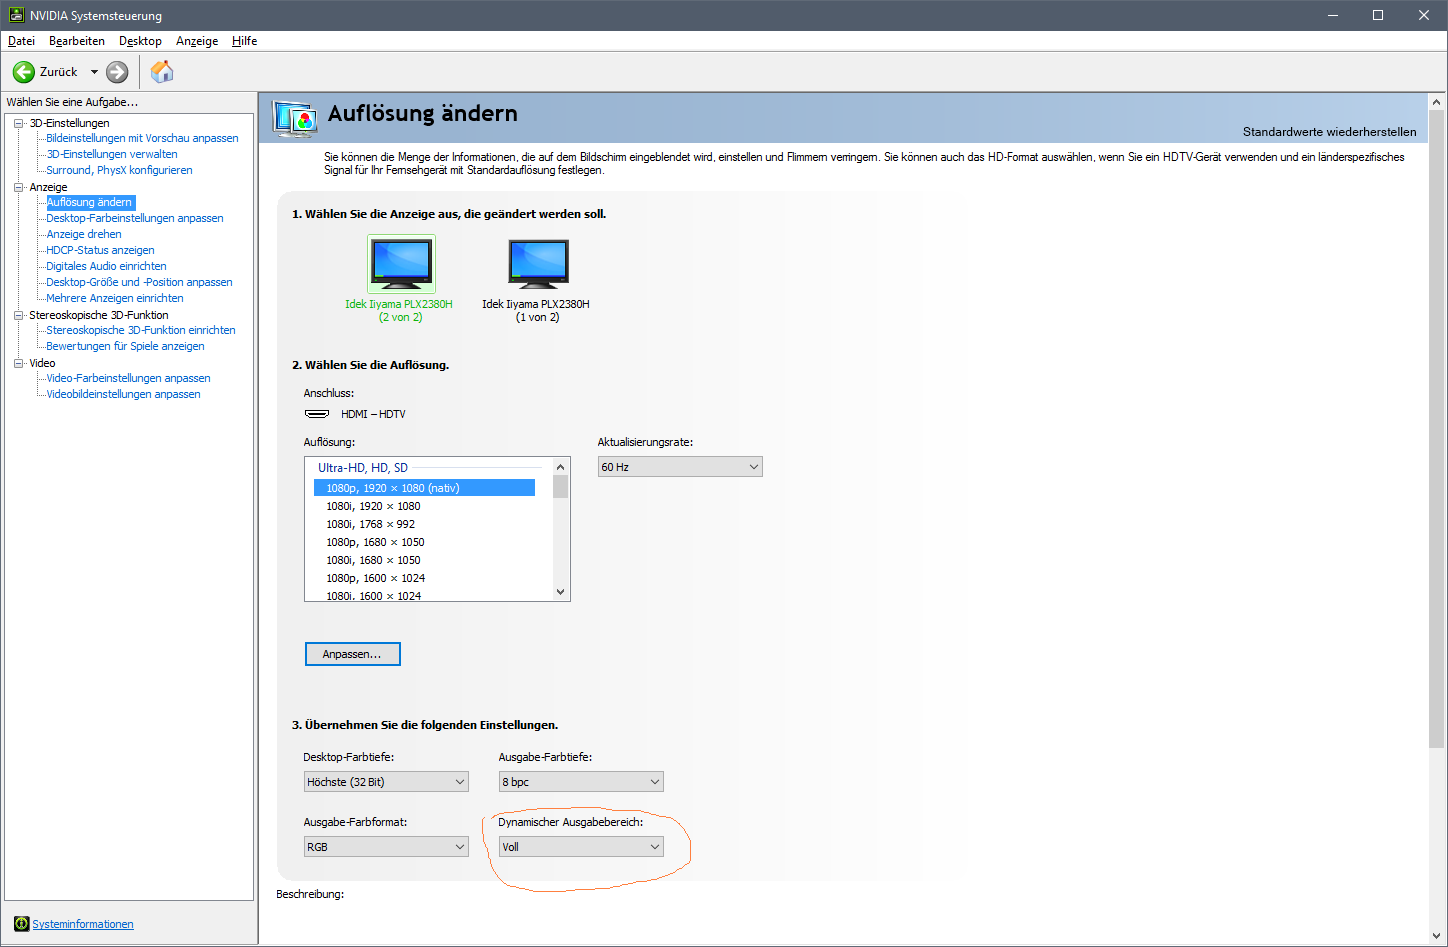Open the Dynamischer Ausgabebereich Voll dropdown

coord(581,847)
